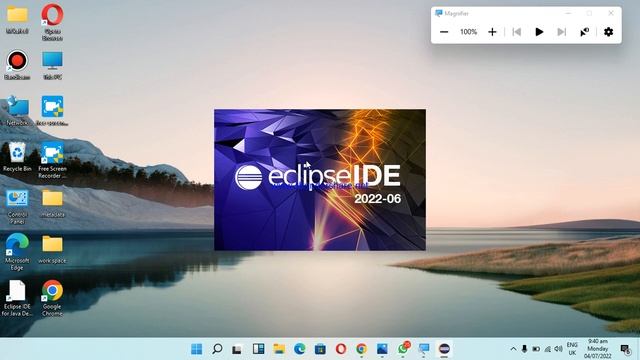The height and width of the screenshot is (360, 640).
Task: Select the metadata folder on desktop
Action: pos(52,203)
